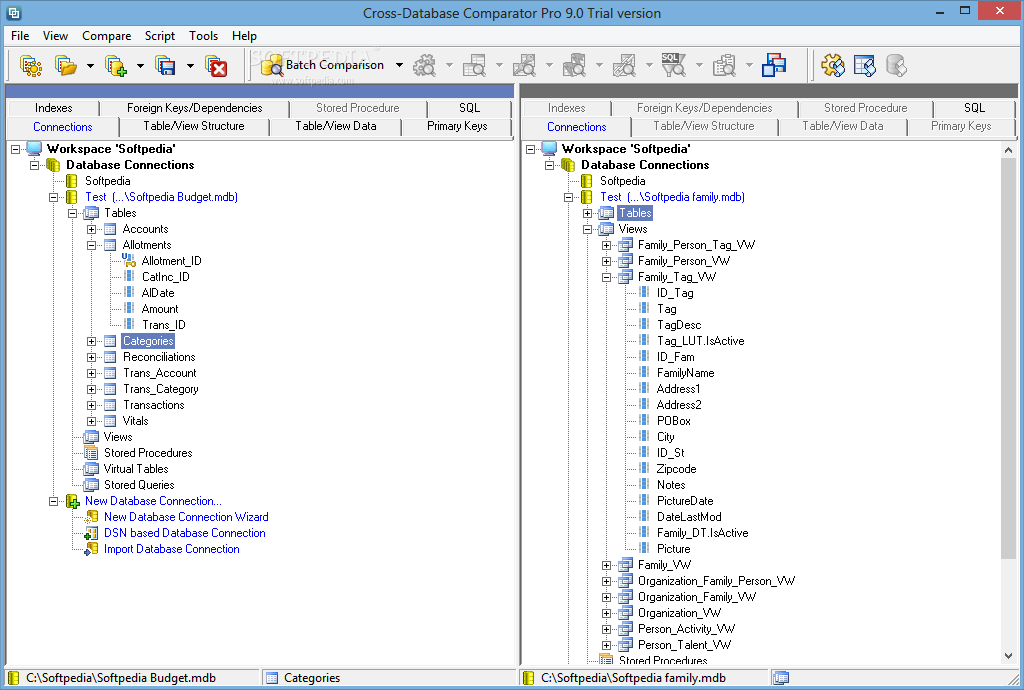Click the grayed gear compare toolbar icon

pos(424,65)
